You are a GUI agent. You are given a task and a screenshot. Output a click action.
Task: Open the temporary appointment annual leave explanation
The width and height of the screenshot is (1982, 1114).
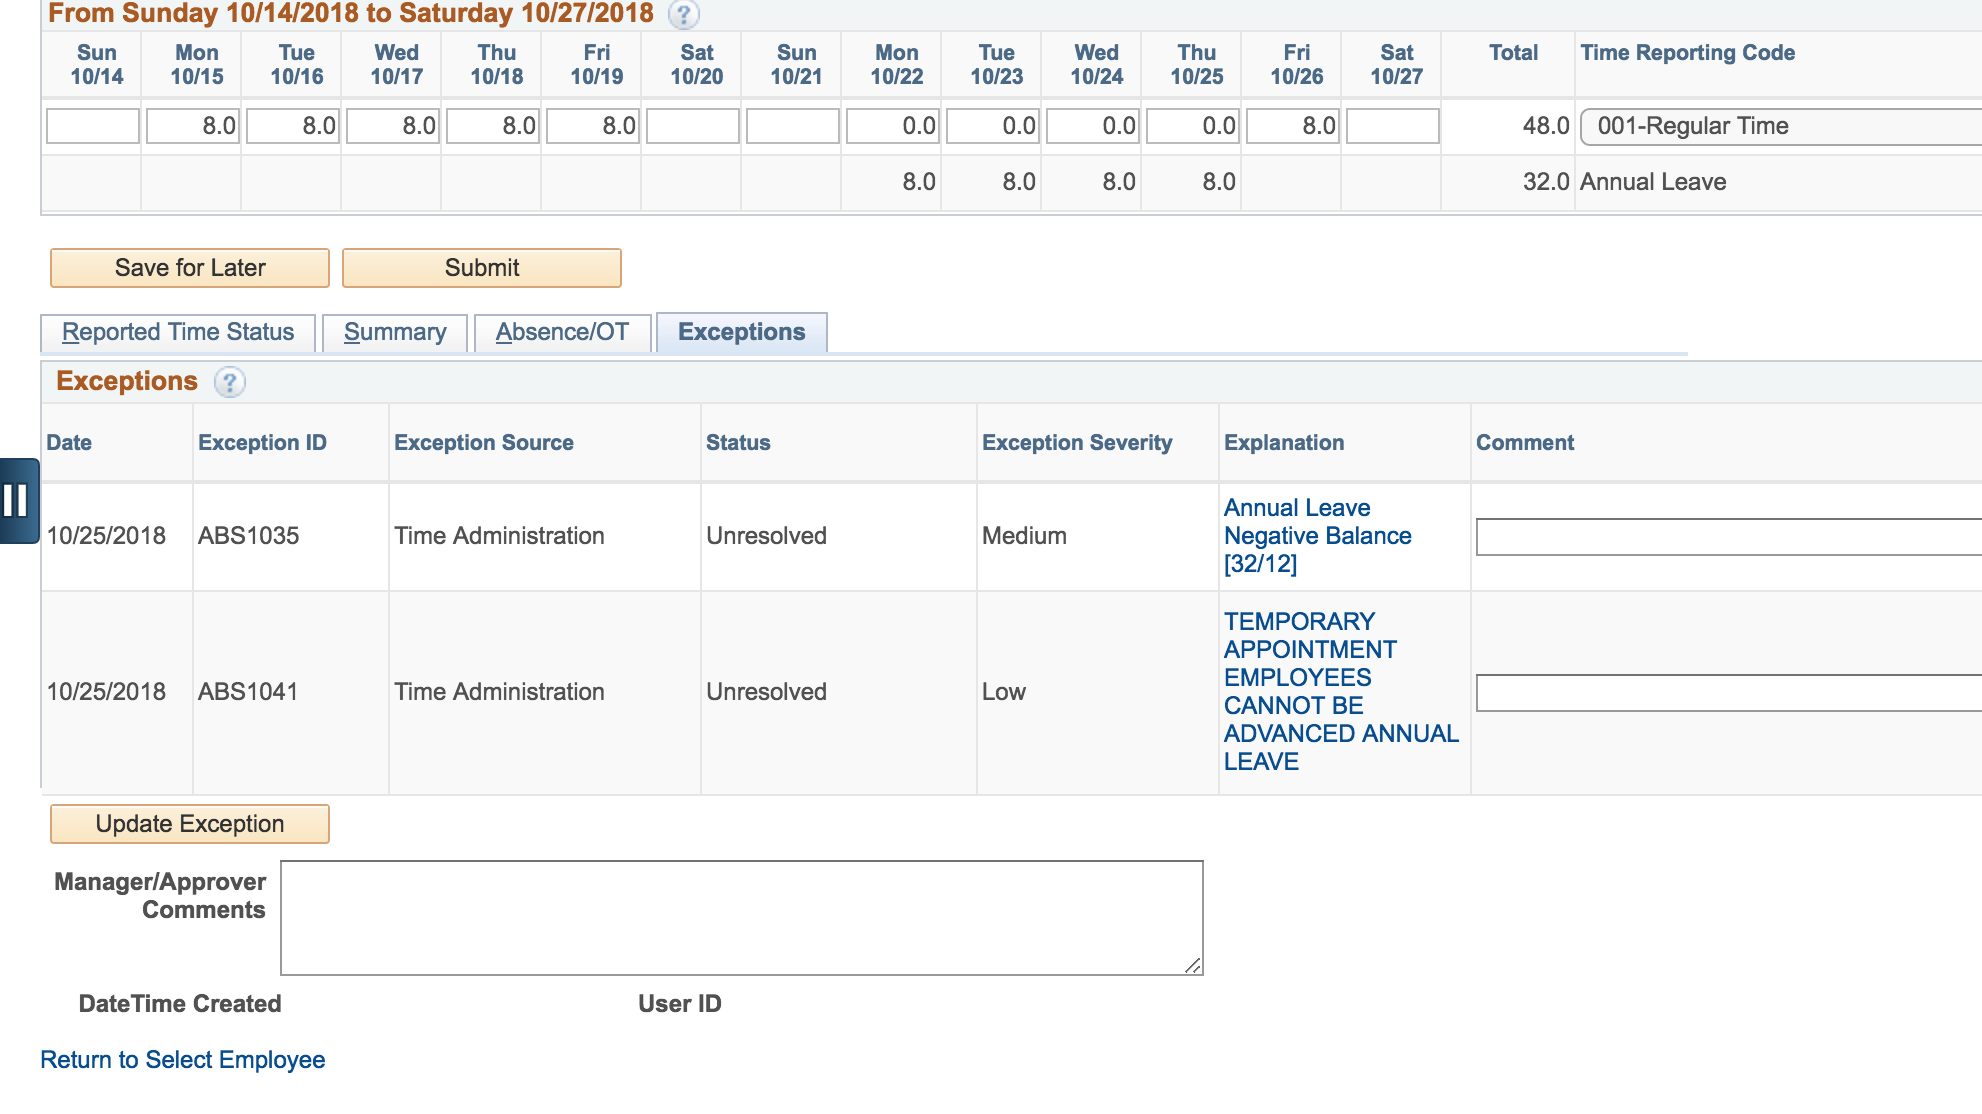(1339, 690)
